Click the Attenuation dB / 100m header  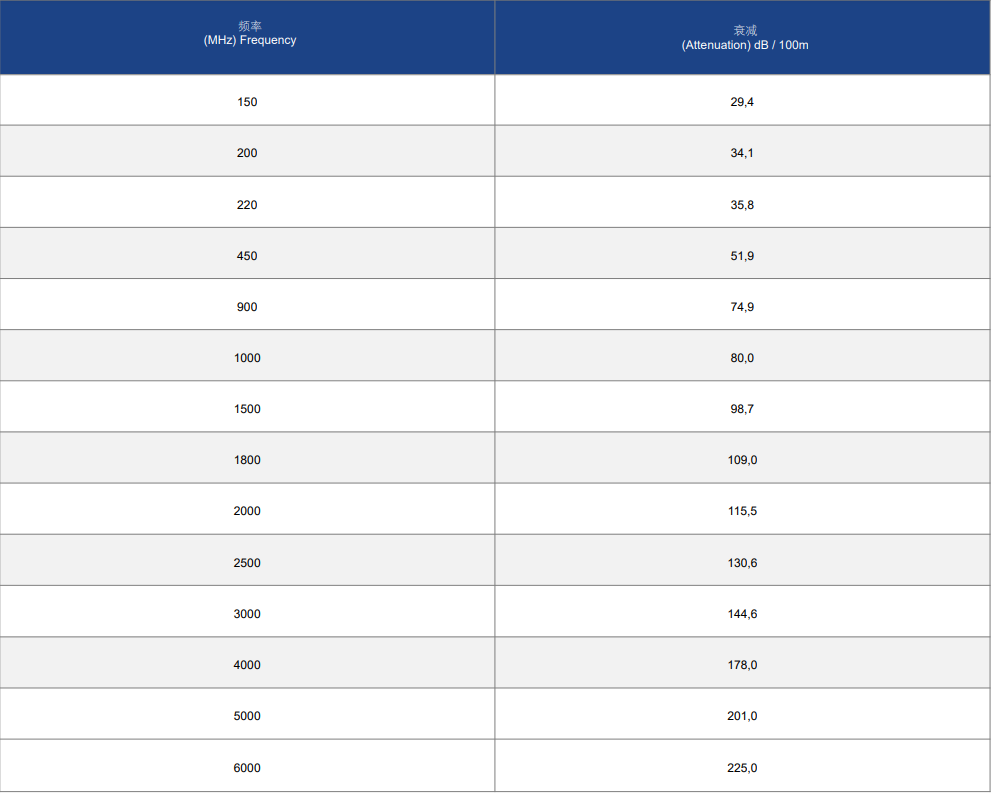pyautogui.click(x=743, y=37)
